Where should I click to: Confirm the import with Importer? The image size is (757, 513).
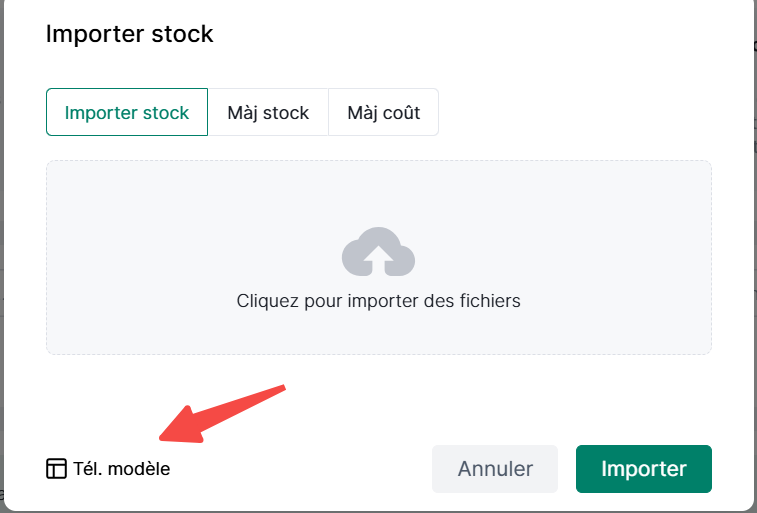[x=643, y=469]
